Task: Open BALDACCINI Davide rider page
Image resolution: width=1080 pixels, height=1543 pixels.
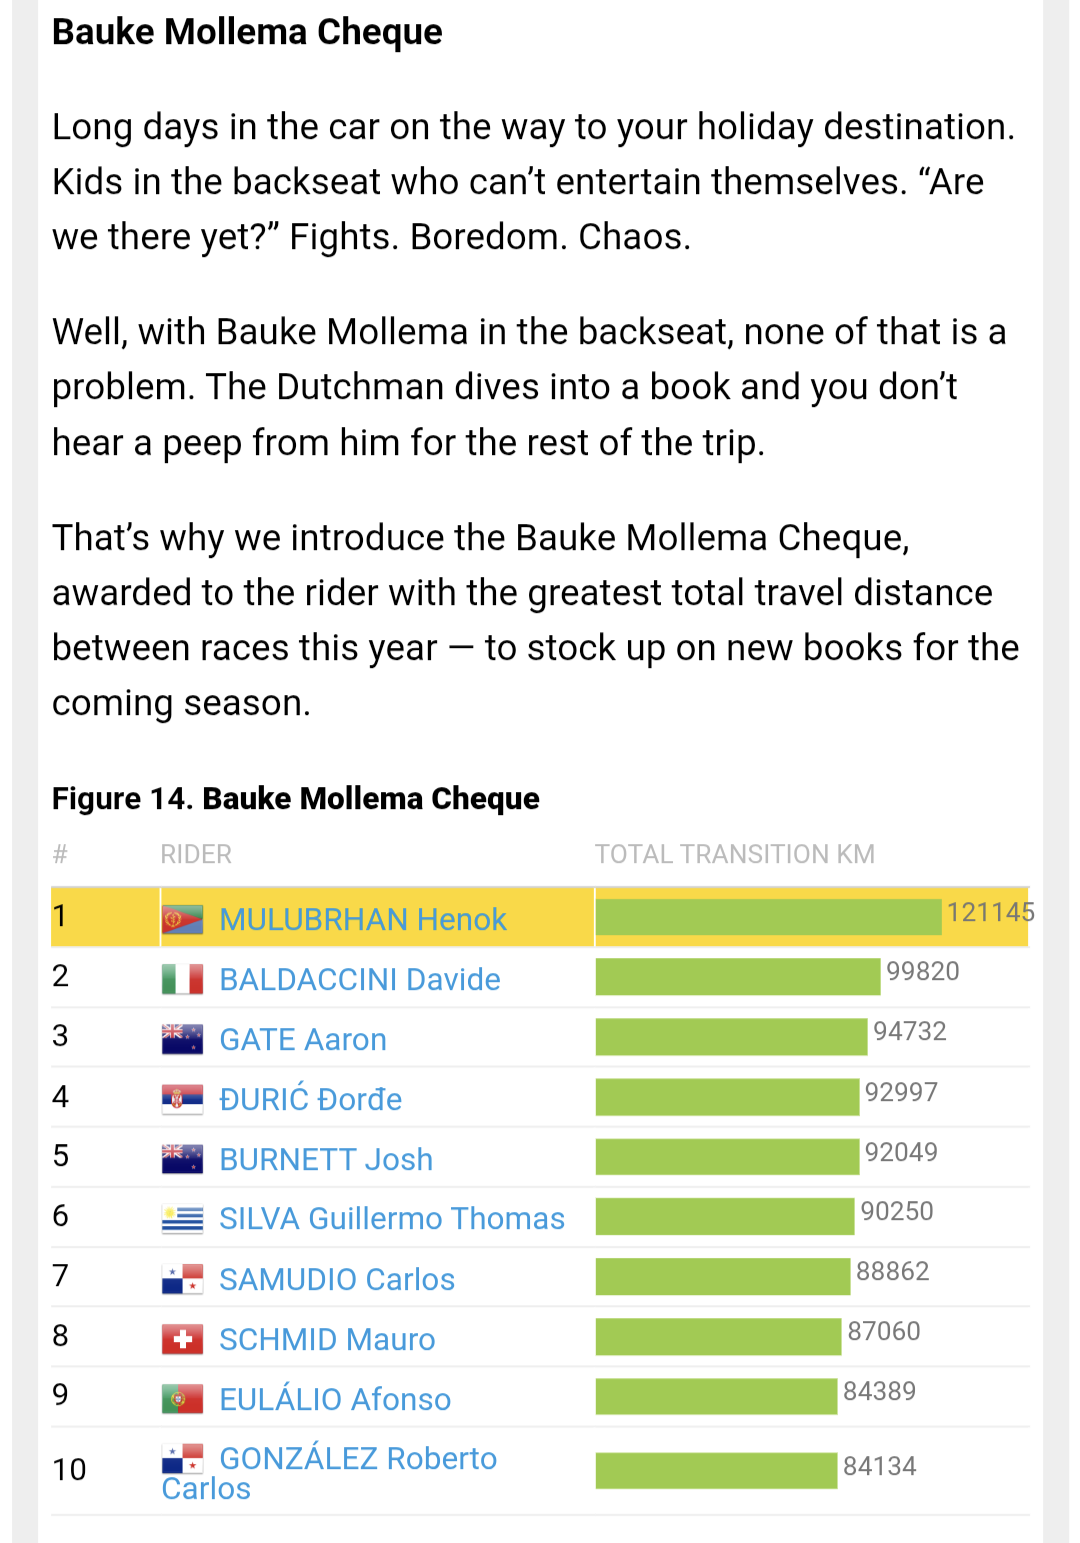Action: click(x=359, y=979)
